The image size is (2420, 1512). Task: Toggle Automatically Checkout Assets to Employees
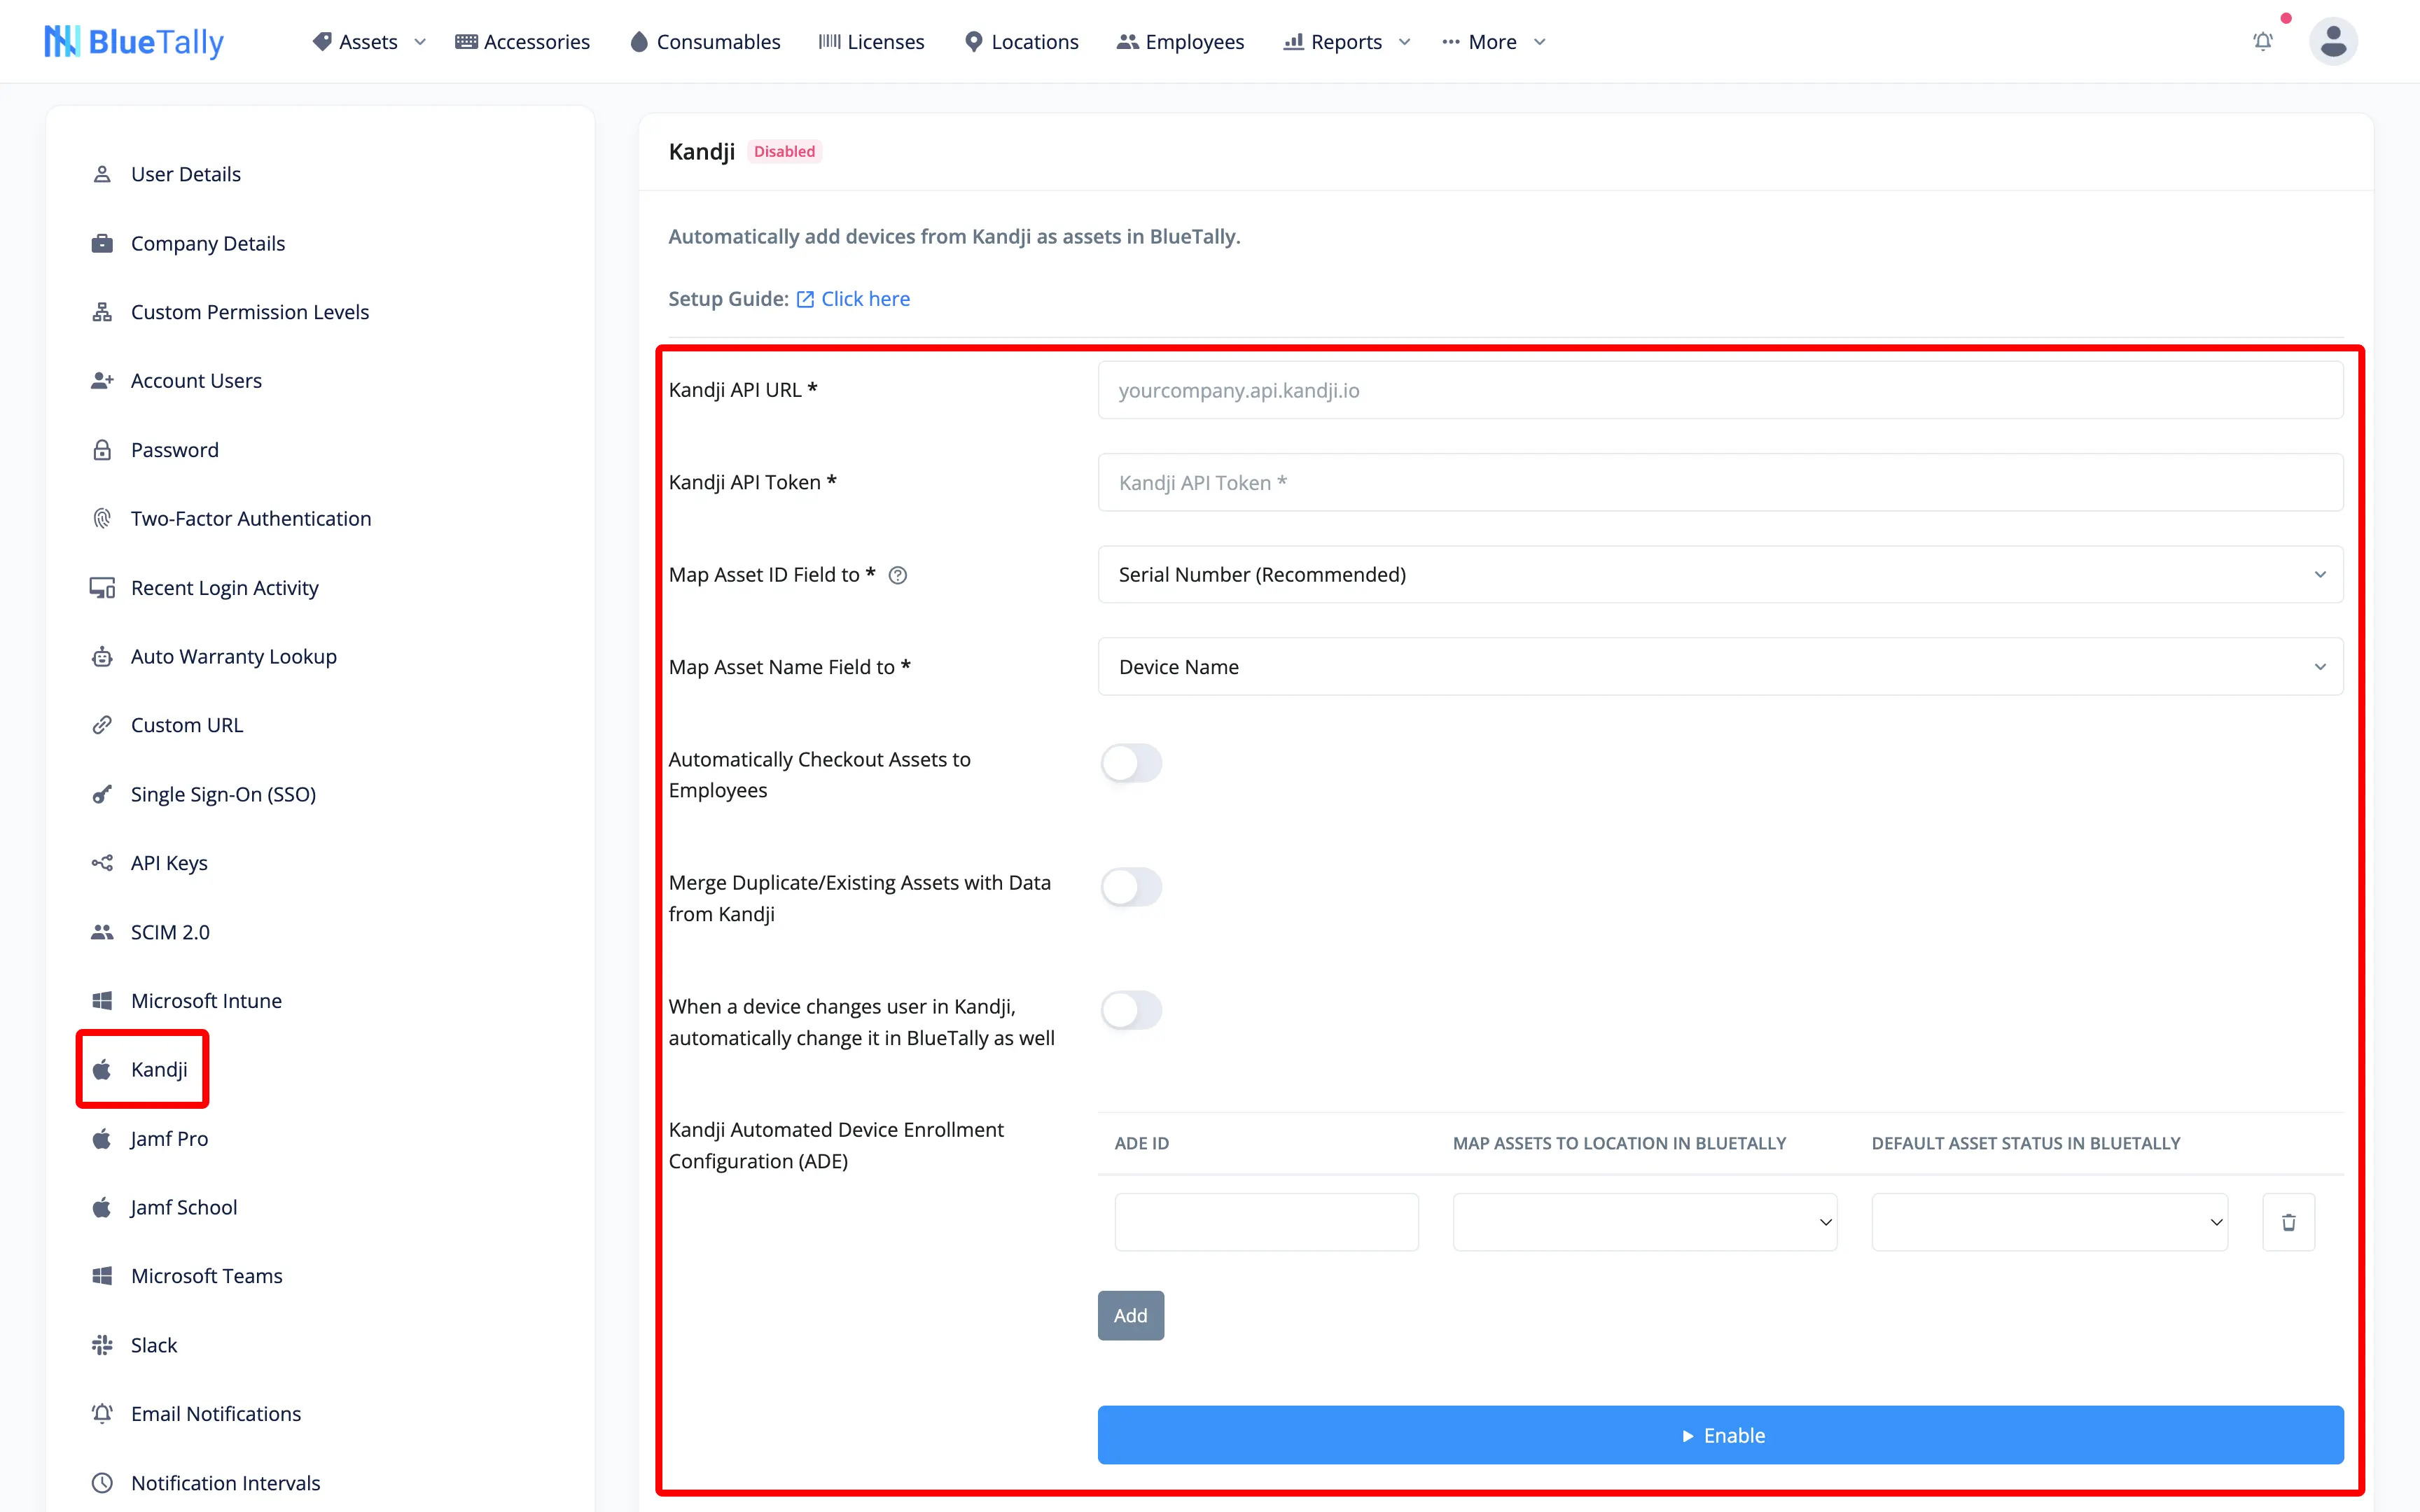(x=1131, y=763)
